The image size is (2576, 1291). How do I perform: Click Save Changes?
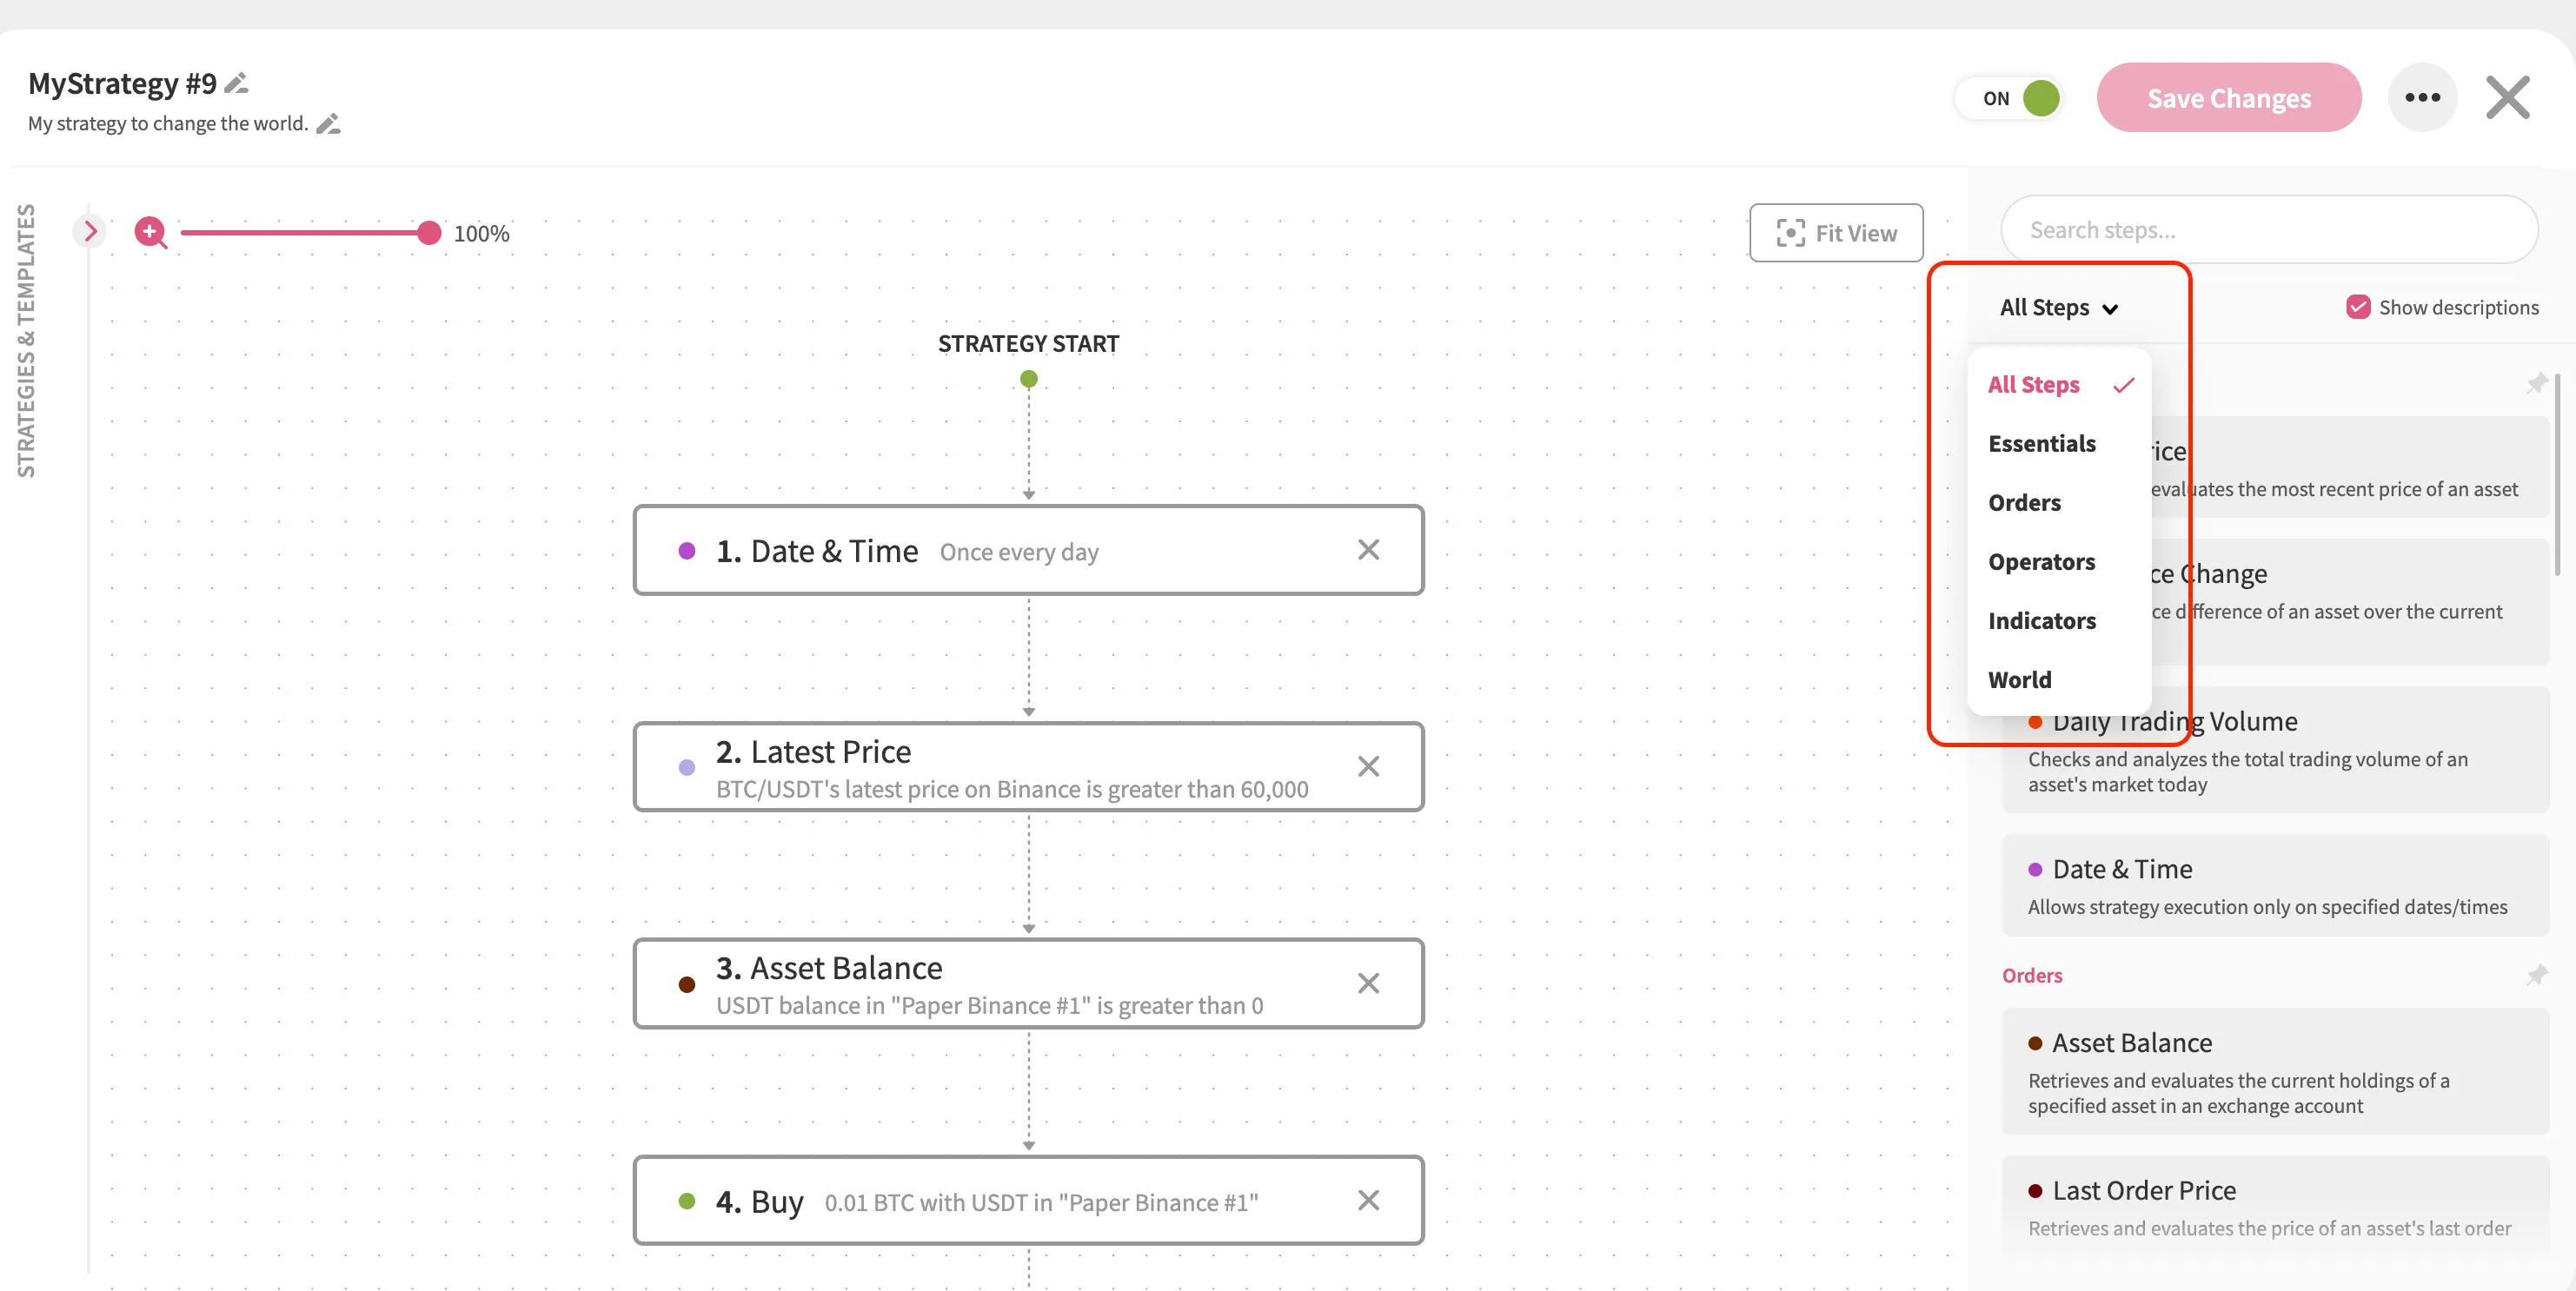pos(2229,98)
